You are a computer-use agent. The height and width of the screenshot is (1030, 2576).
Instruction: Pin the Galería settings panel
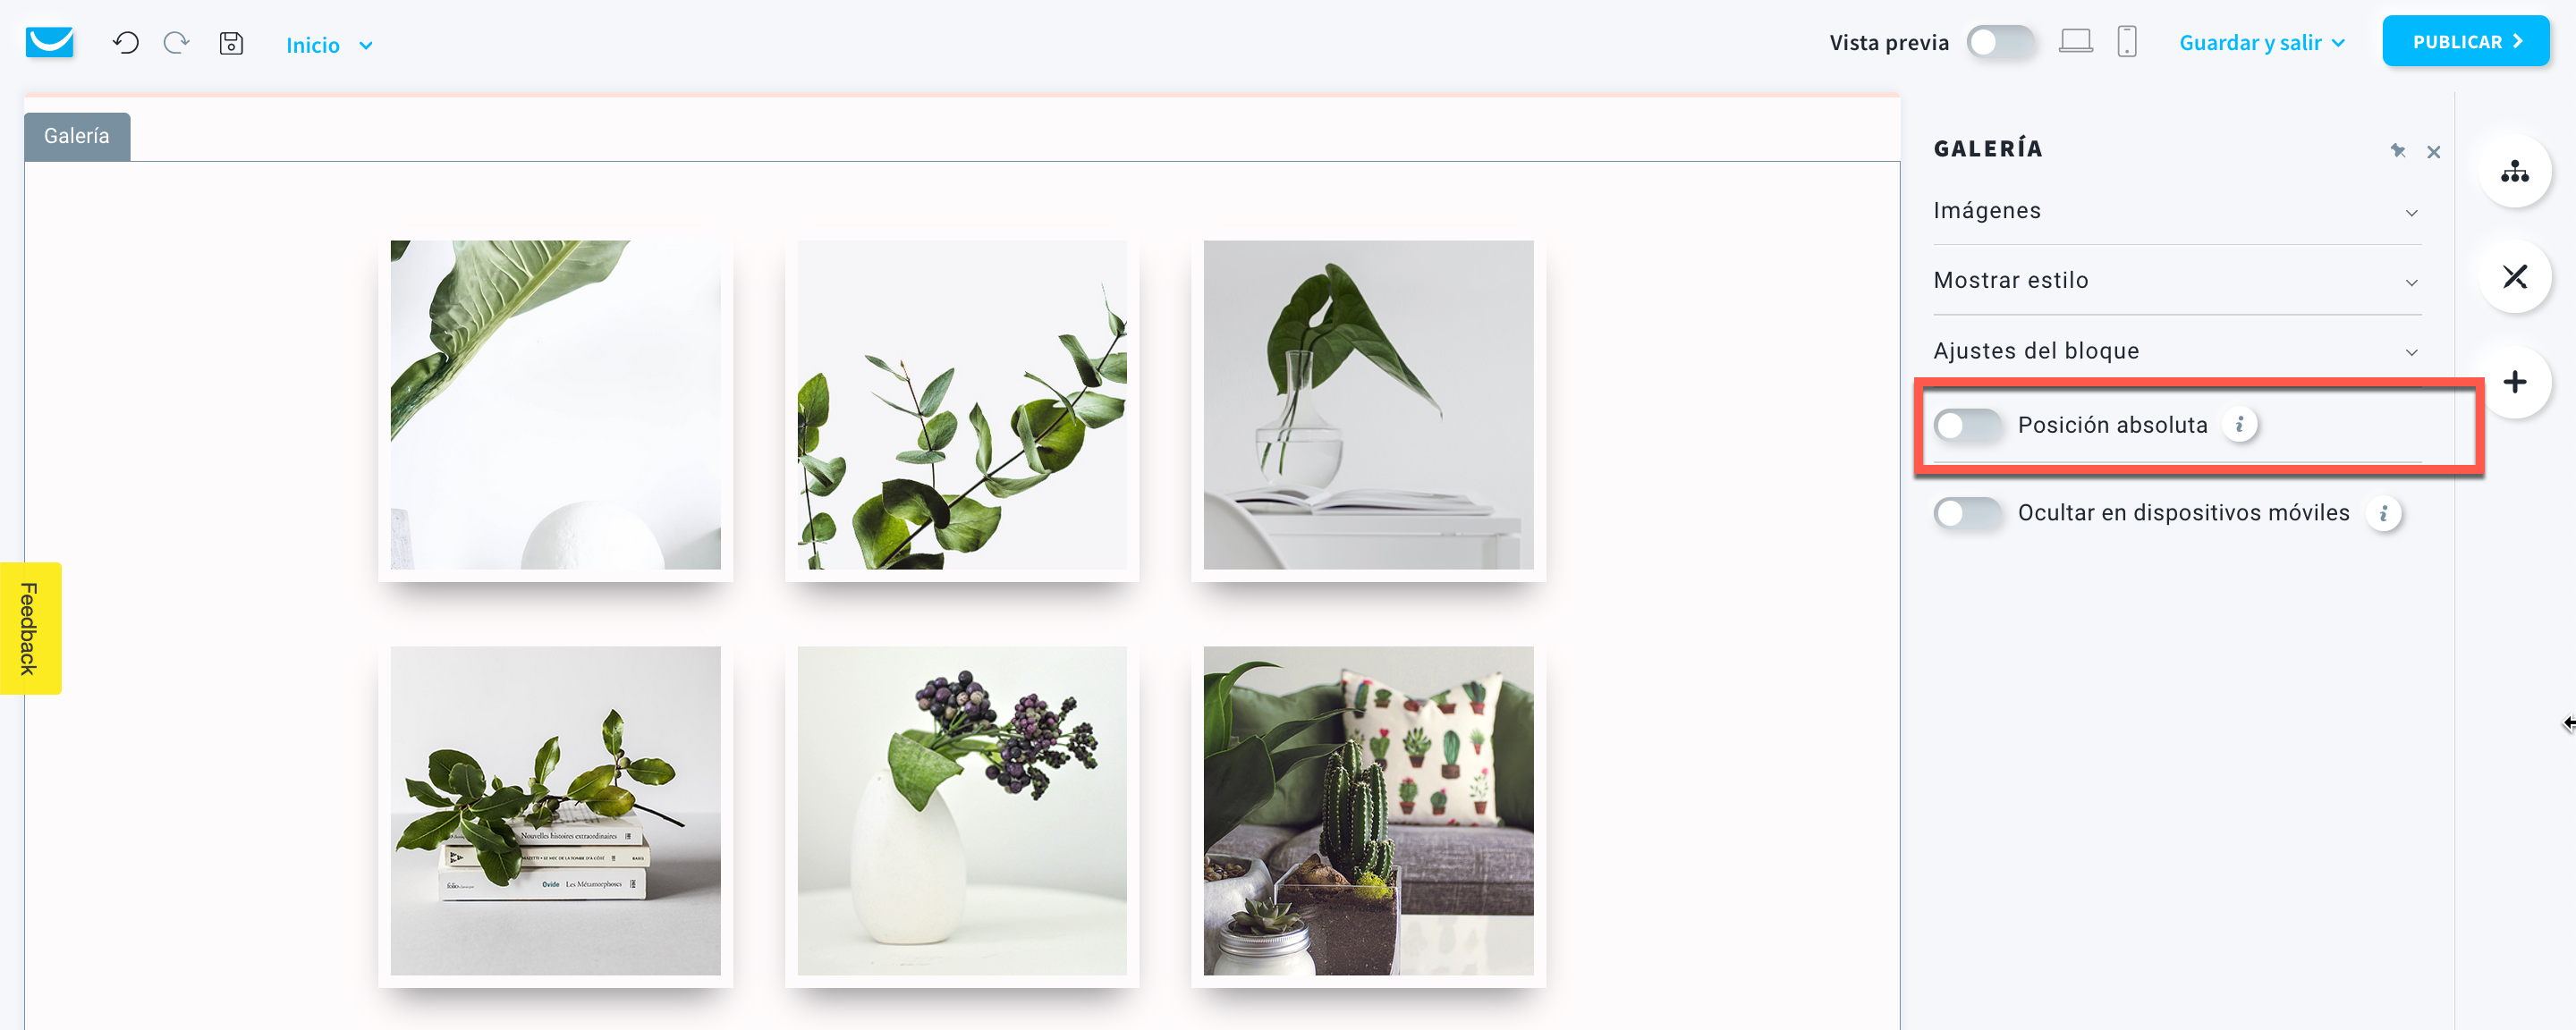[x=2397, y=151]
